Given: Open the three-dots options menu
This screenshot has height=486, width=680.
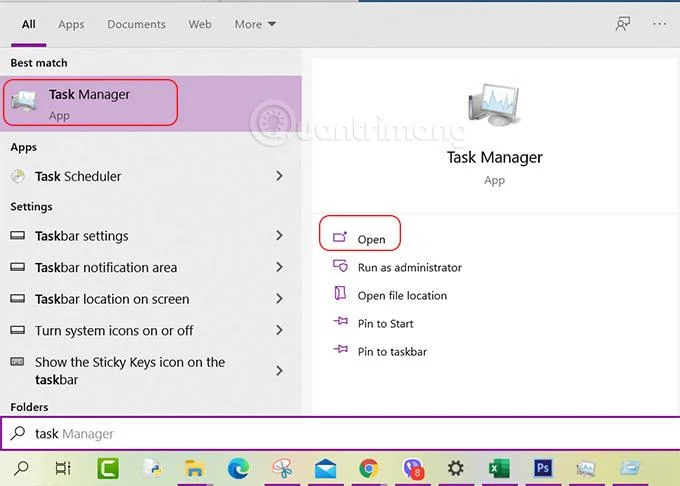Looking at the screenshot, I should click(x=659, y=24).
